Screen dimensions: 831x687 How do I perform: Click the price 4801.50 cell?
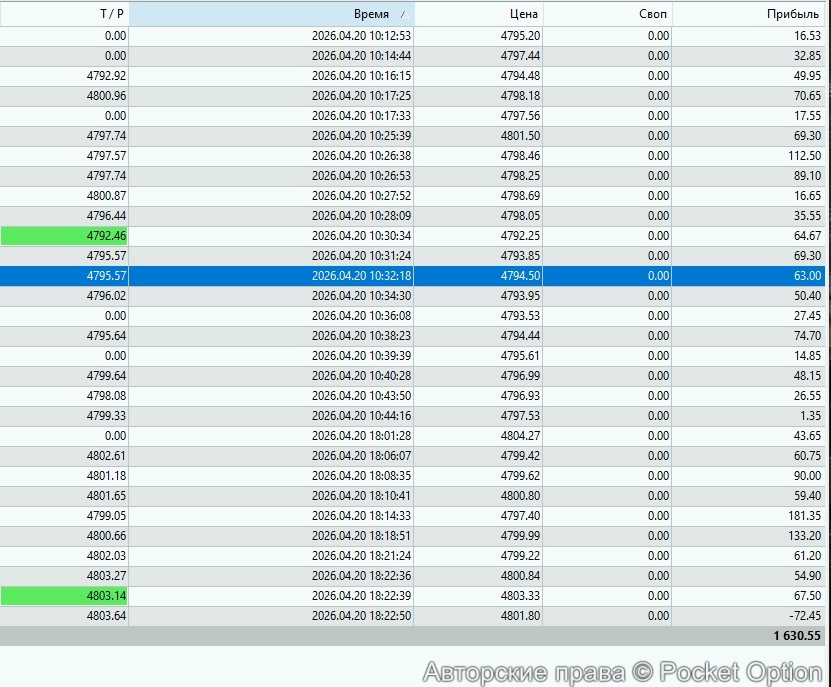[519, 136]
